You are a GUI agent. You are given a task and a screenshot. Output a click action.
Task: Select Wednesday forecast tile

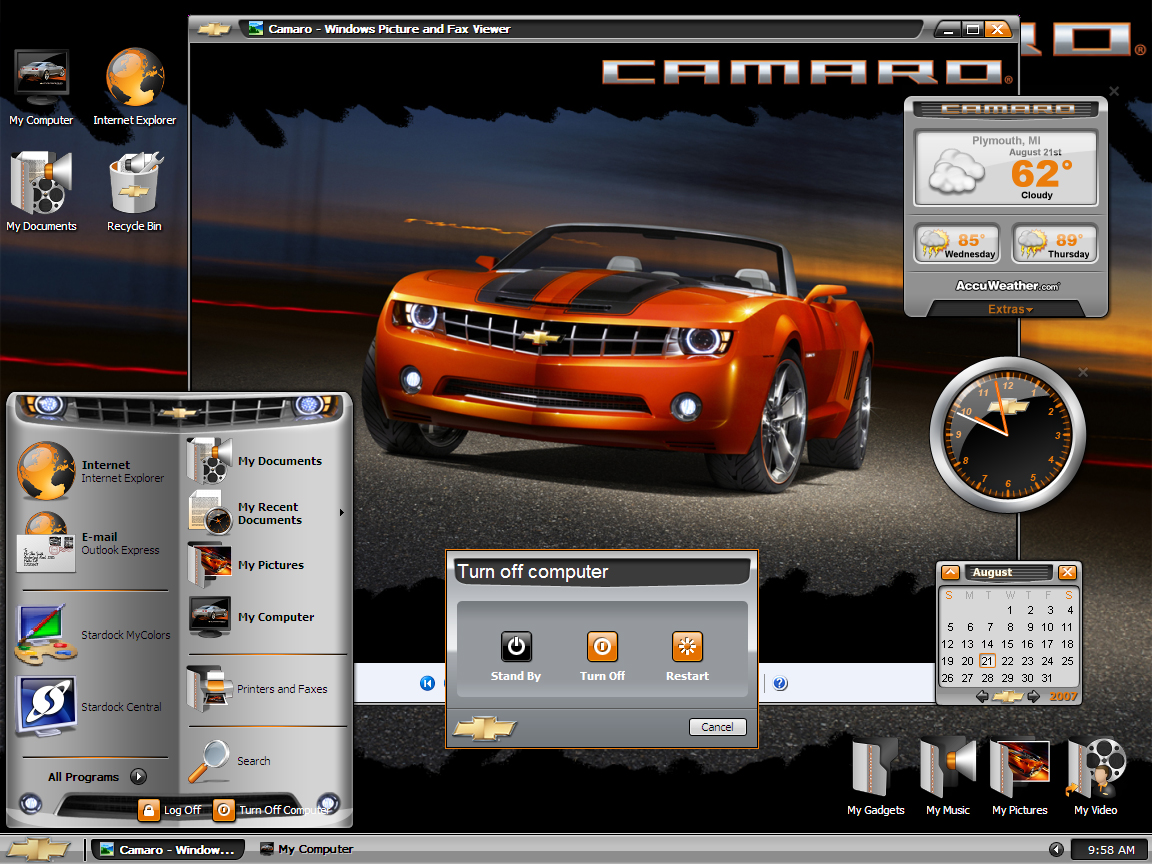[x=957, y=243]
